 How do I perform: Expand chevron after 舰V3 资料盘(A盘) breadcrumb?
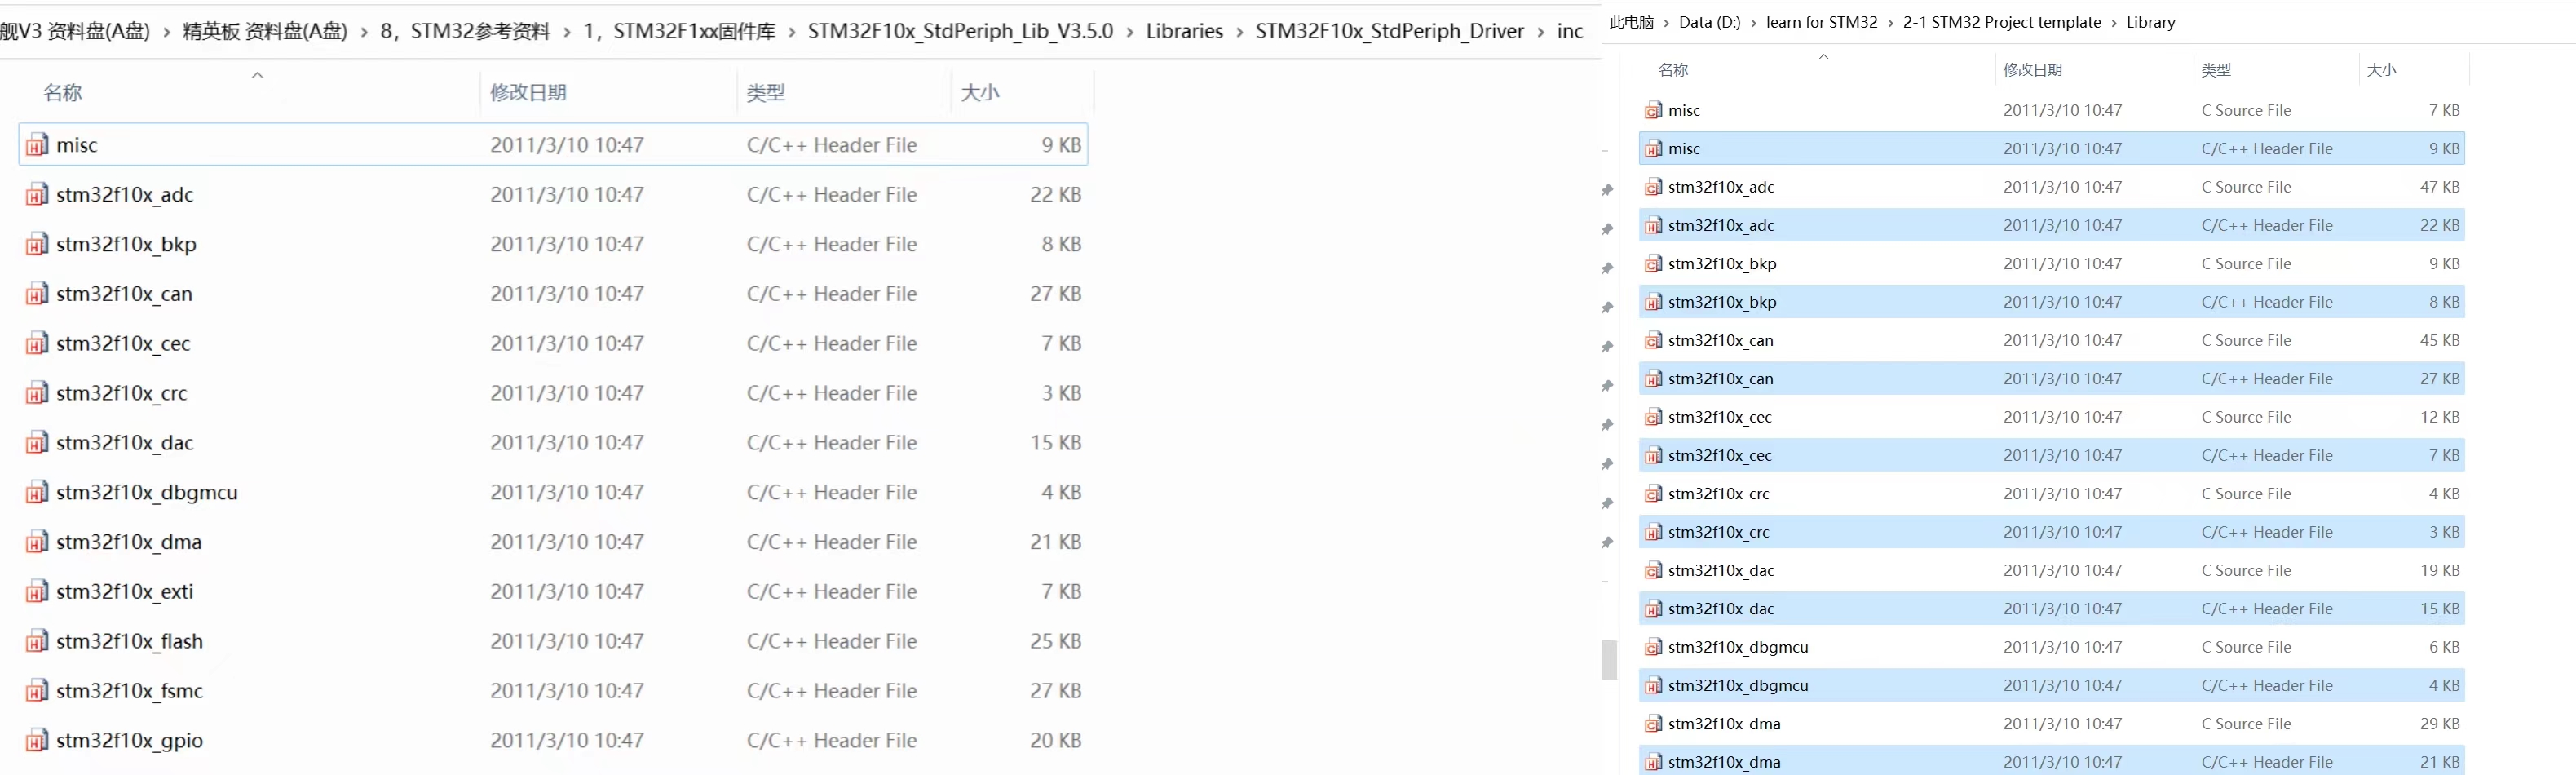click(166, 32)
